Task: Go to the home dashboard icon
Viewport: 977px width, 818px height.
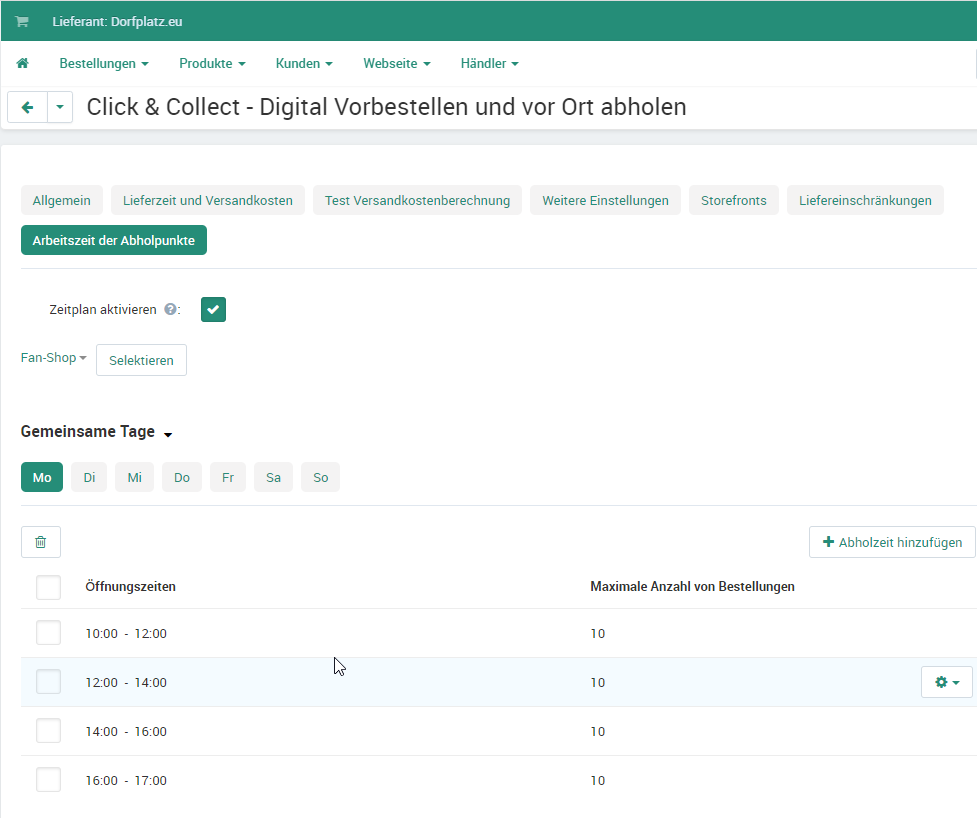Action: pos(22,63)
